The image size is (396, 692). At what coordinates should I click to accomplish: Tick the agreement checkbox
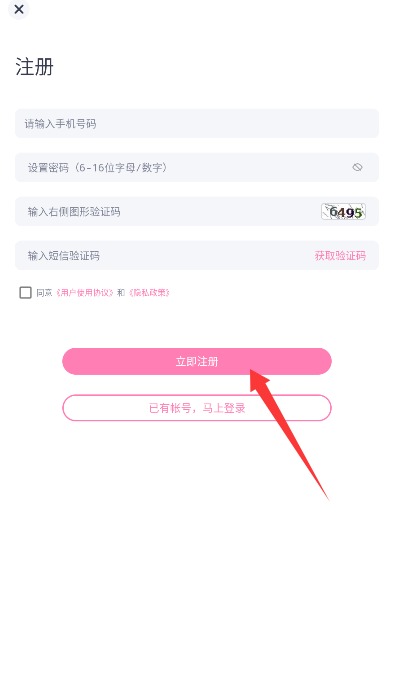[x=26, y=292]
